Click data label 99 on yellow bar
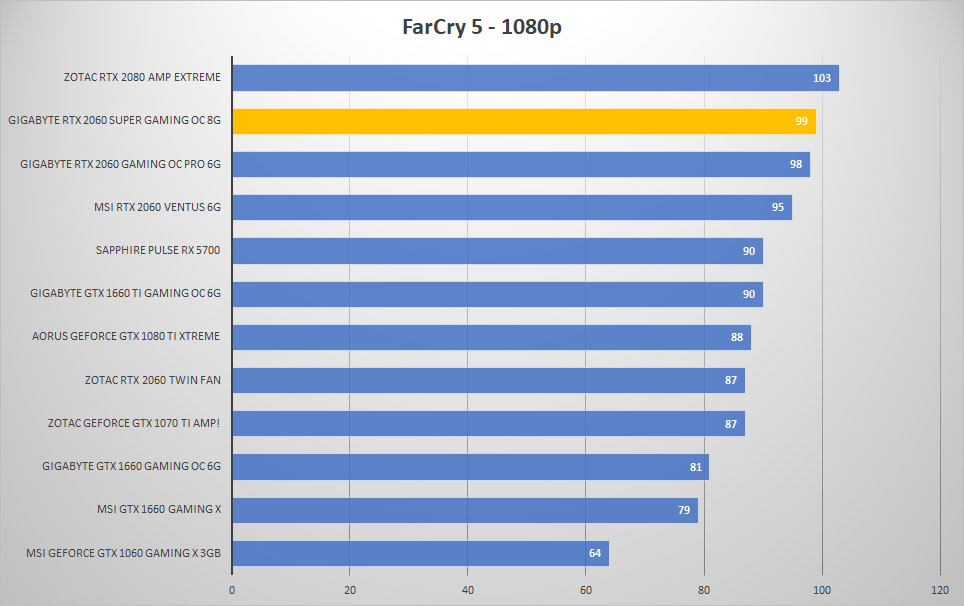The width and height of the screenshot is (964, 606). [802, 121]
